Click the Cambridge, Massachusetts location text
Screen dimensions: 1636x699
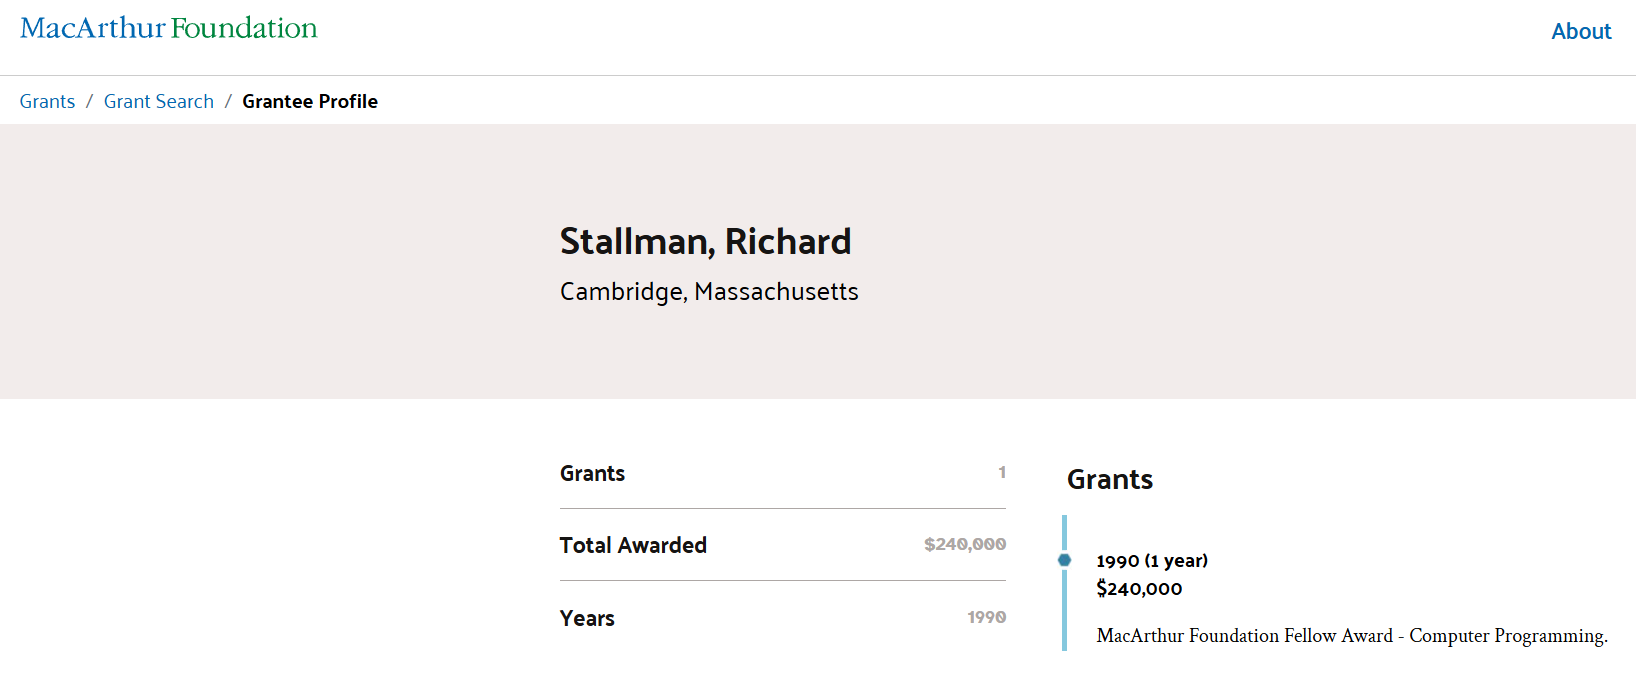coord(709,292)
